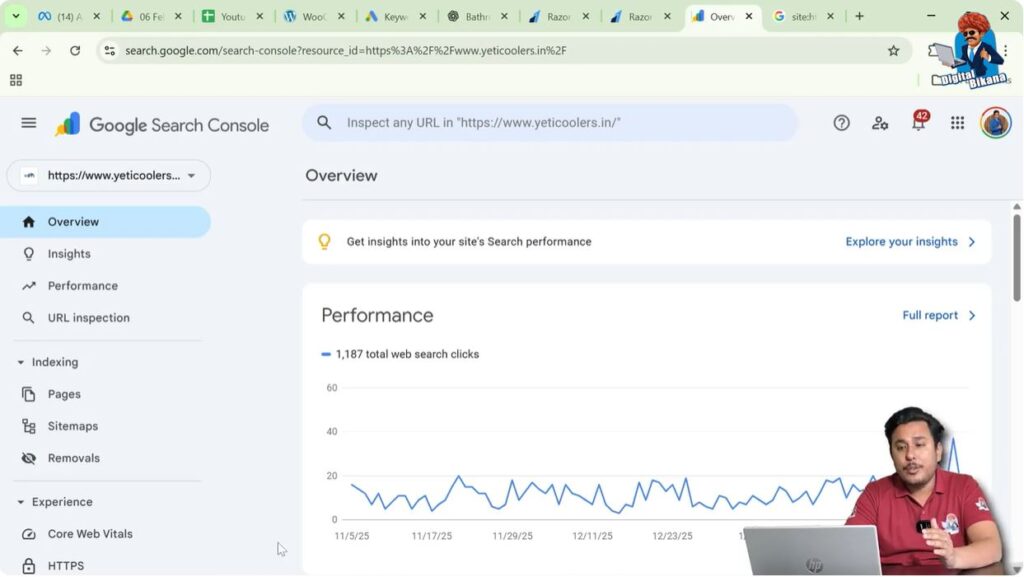
Task: Open the HTTPS report entry
Action: [65, 566]
